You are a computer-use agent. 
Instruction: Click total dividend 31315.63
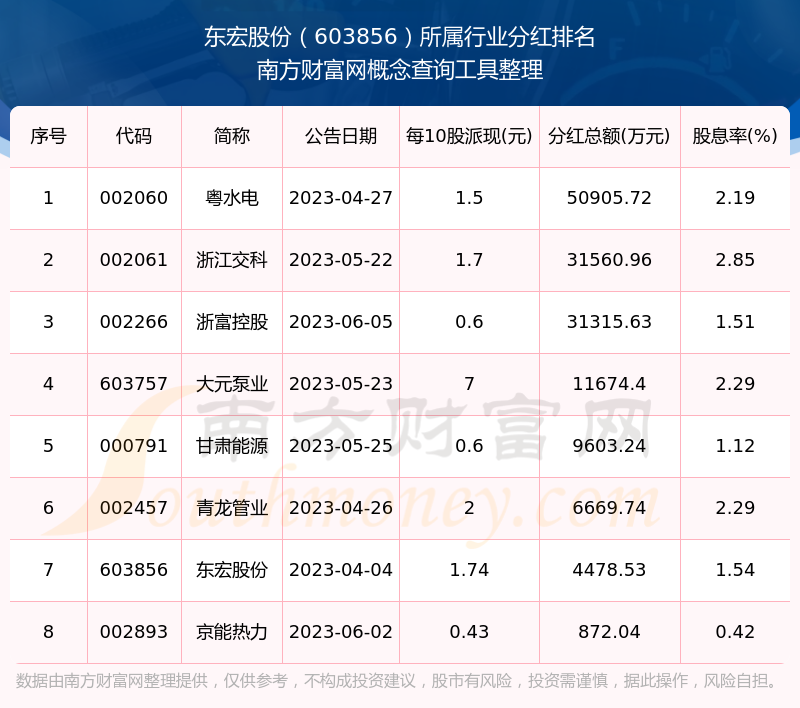609,322
